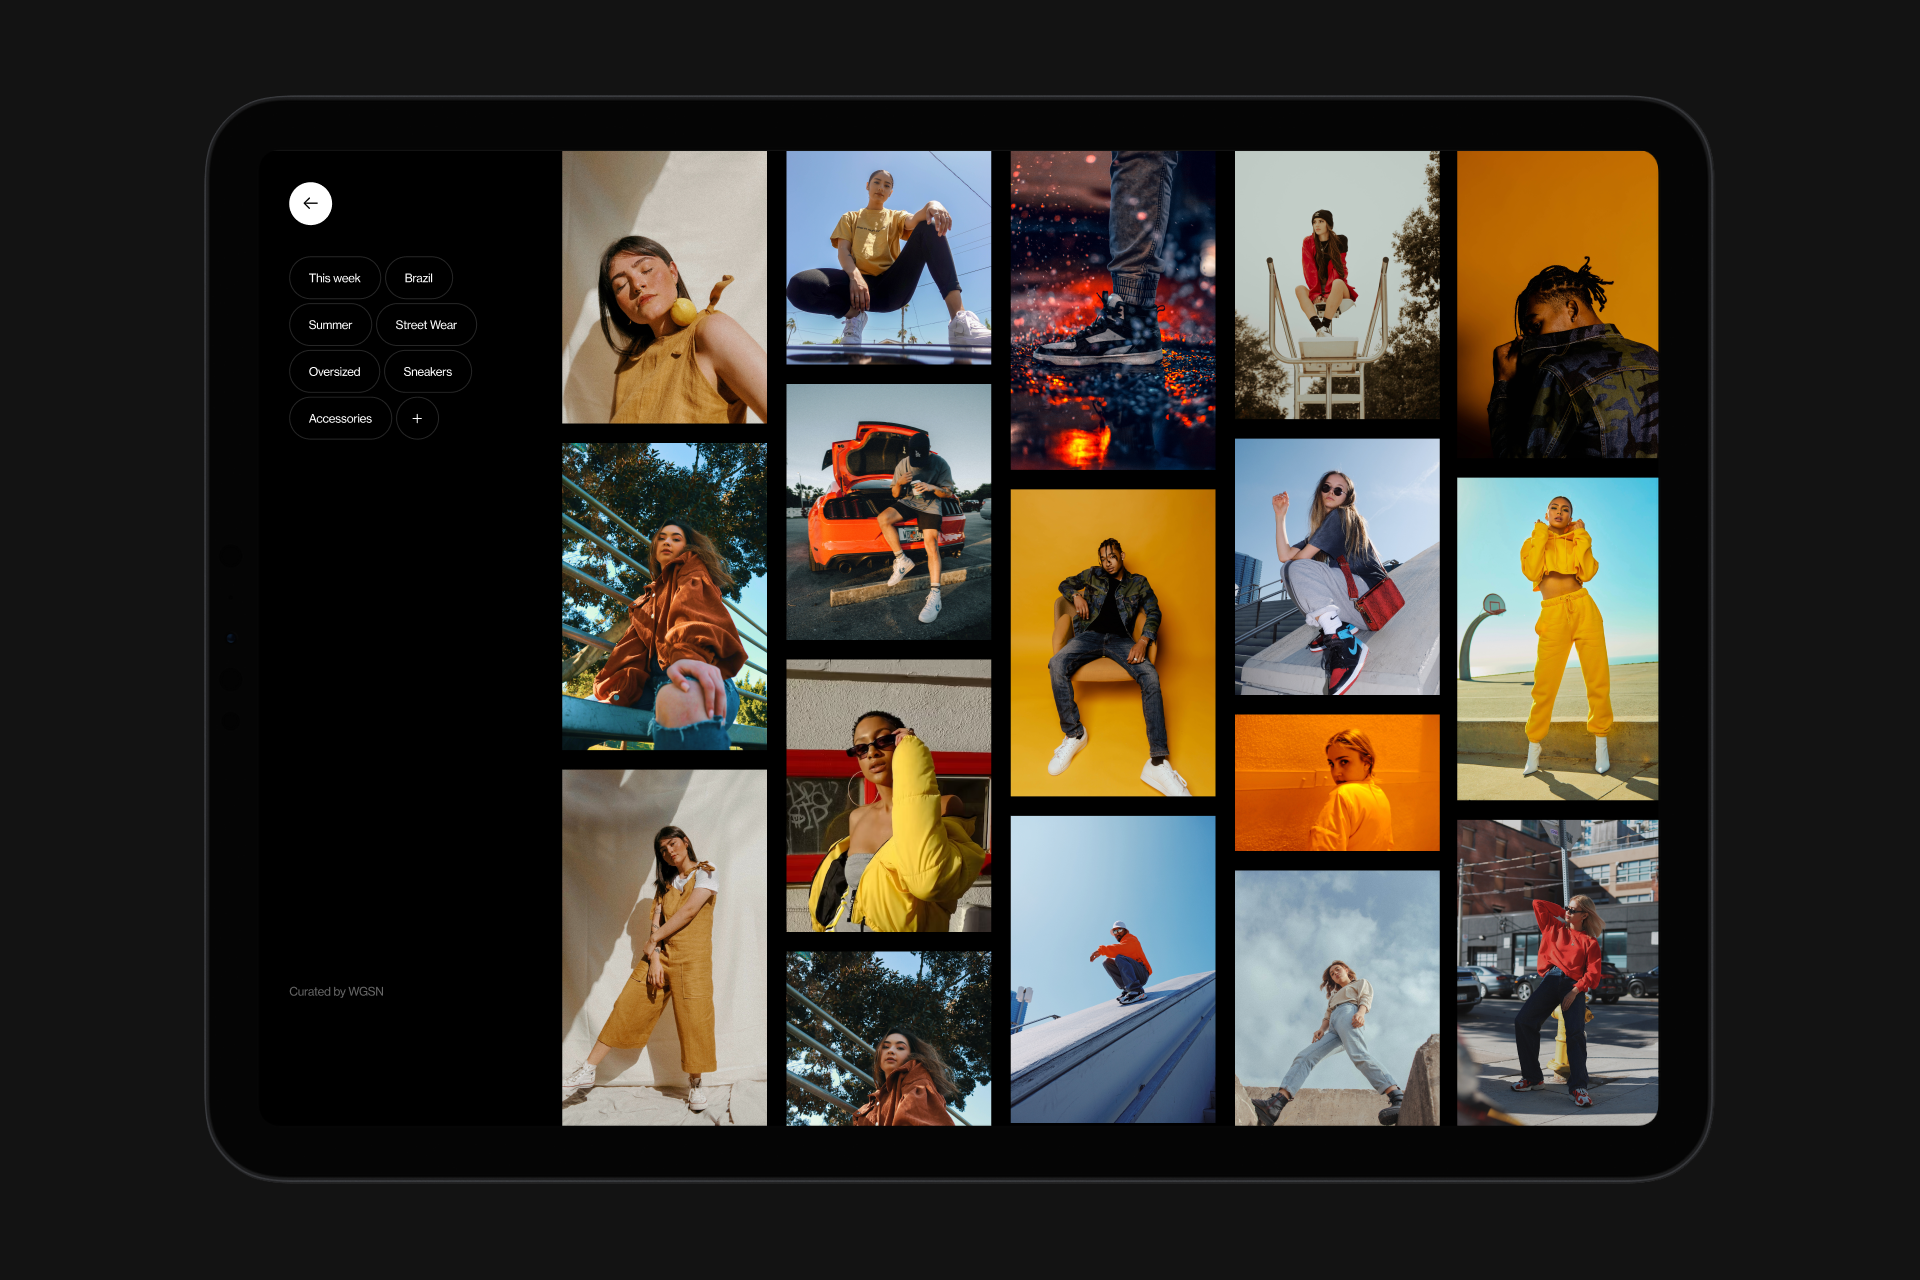The height and width of the screenshot is (1280, 1920).
Task: Choose the Accessories tag
Action: click(x=340, y=419)
